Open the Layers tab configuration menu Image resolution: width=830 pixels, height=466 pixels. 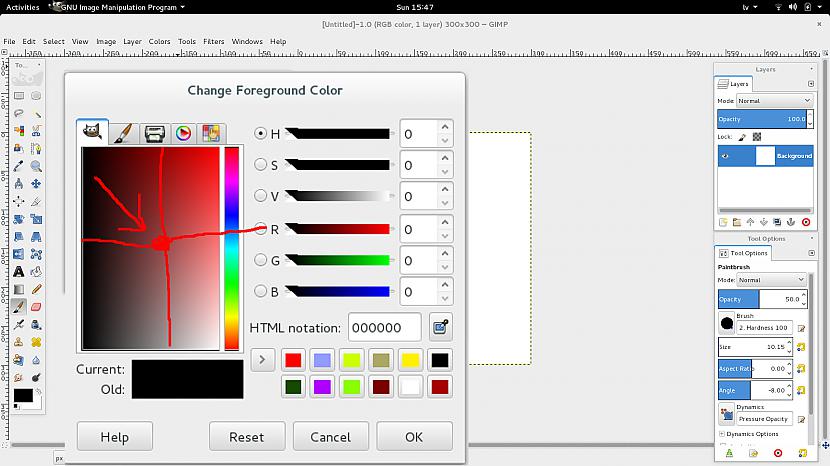coord(810,84)
